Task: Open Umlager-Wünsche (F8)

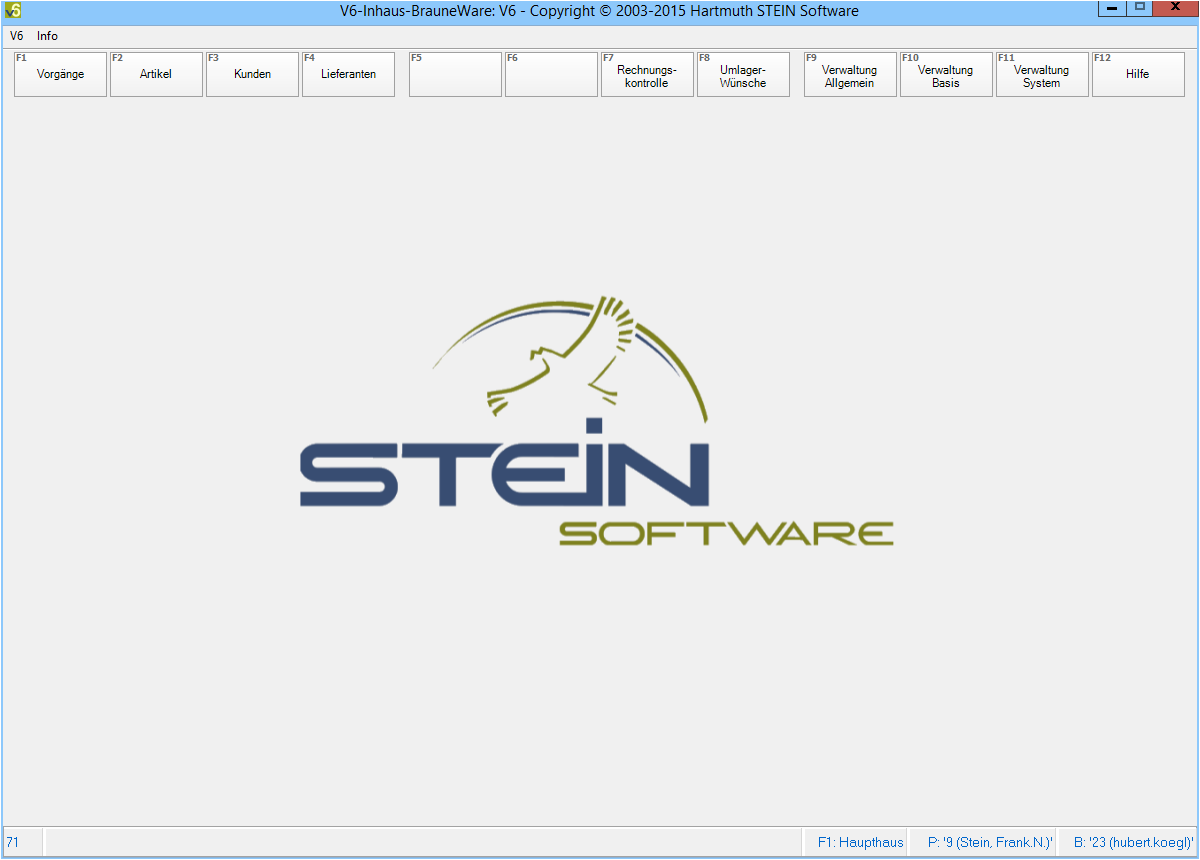Action: click(743, 75)
